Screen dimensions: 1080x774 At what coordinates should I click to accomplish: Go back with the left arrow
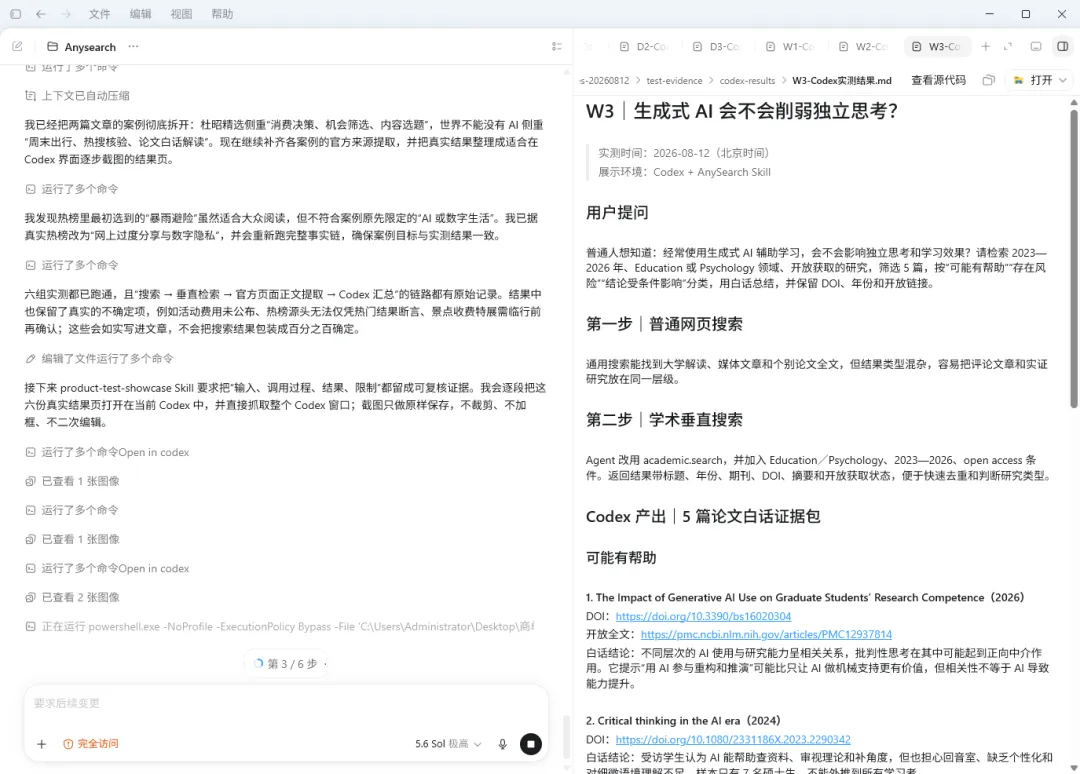[x=41, y=14]
